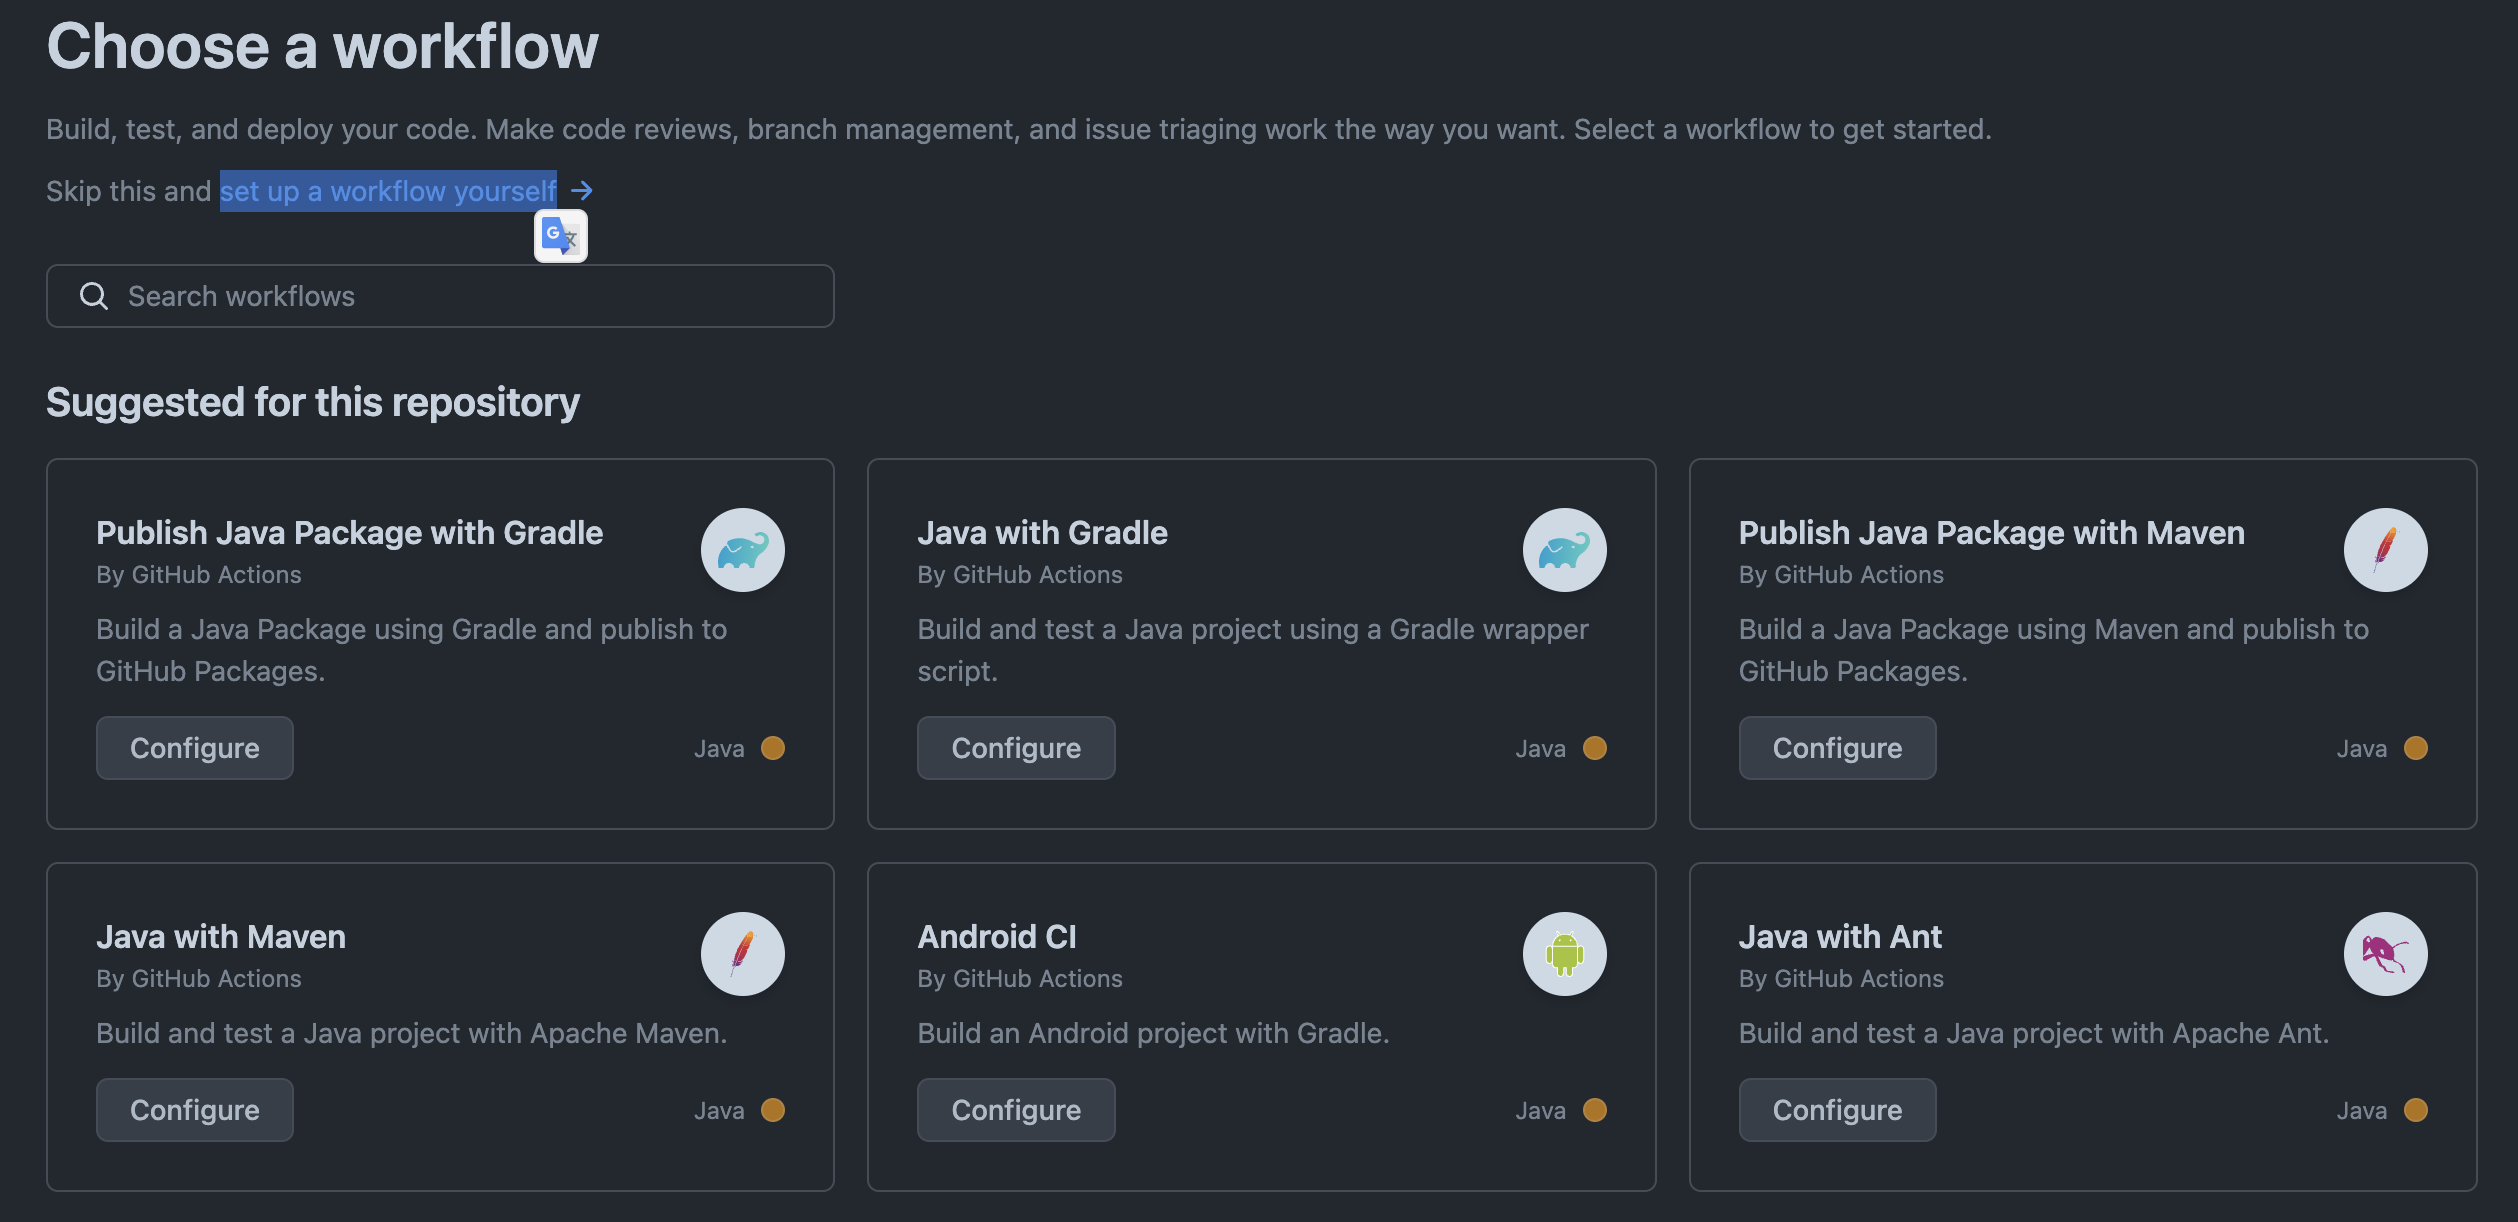Click the 'Java with Maven' card title
Viewport: 2518px width, 1222px height.
[221, 937]
